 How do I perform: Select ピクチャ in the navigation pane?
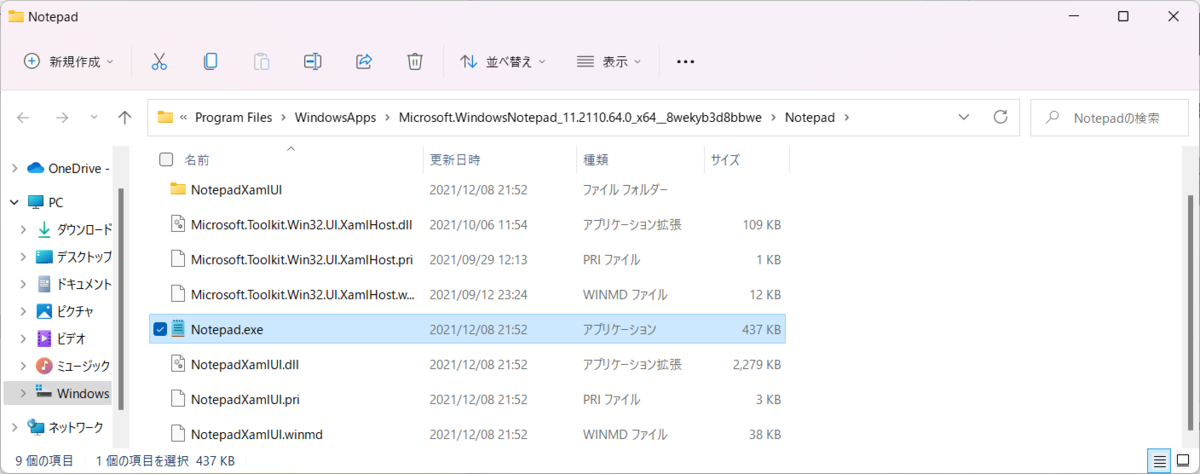[x=65, y=311]
